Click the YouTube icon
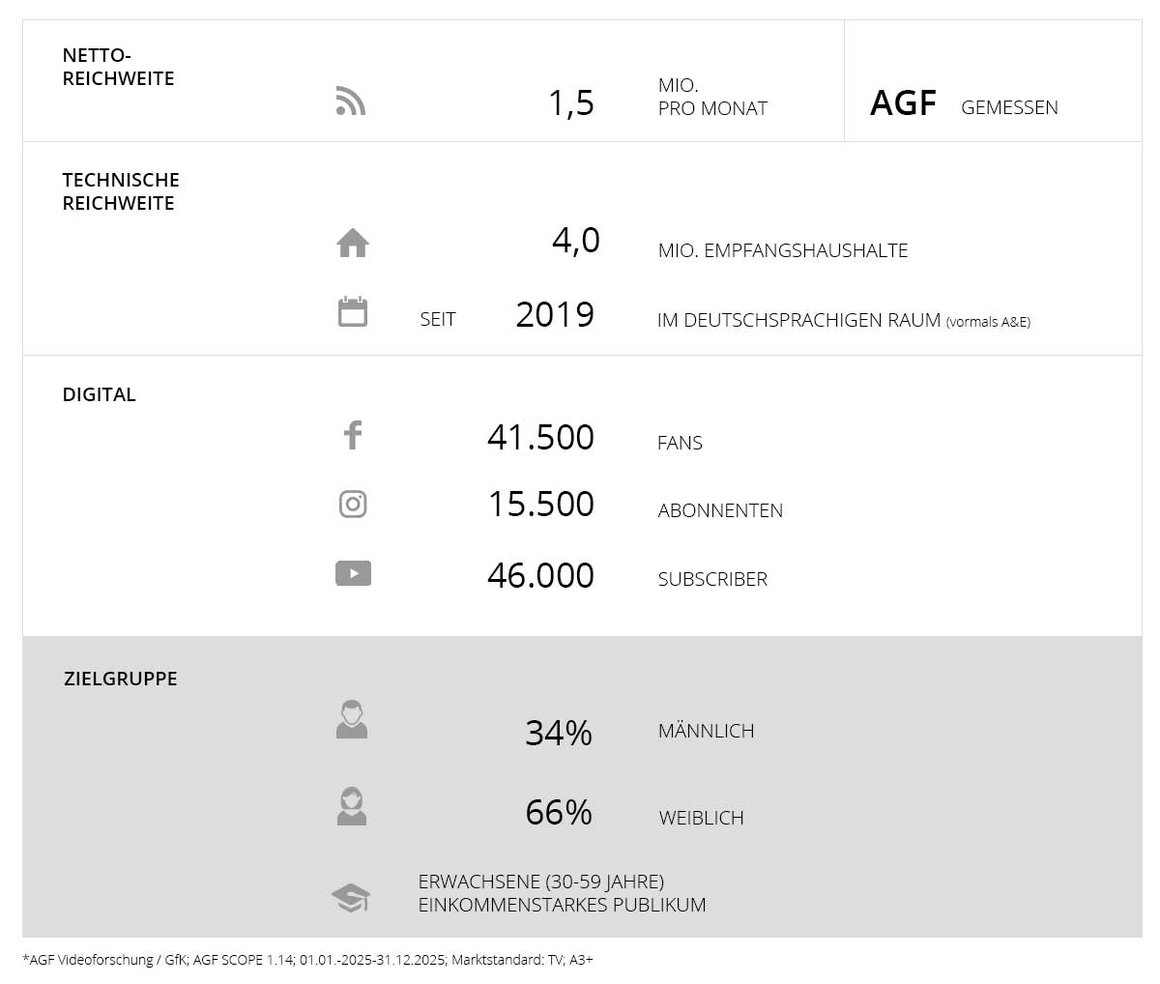The image size is (1160, 984). (x=353, y=573)
